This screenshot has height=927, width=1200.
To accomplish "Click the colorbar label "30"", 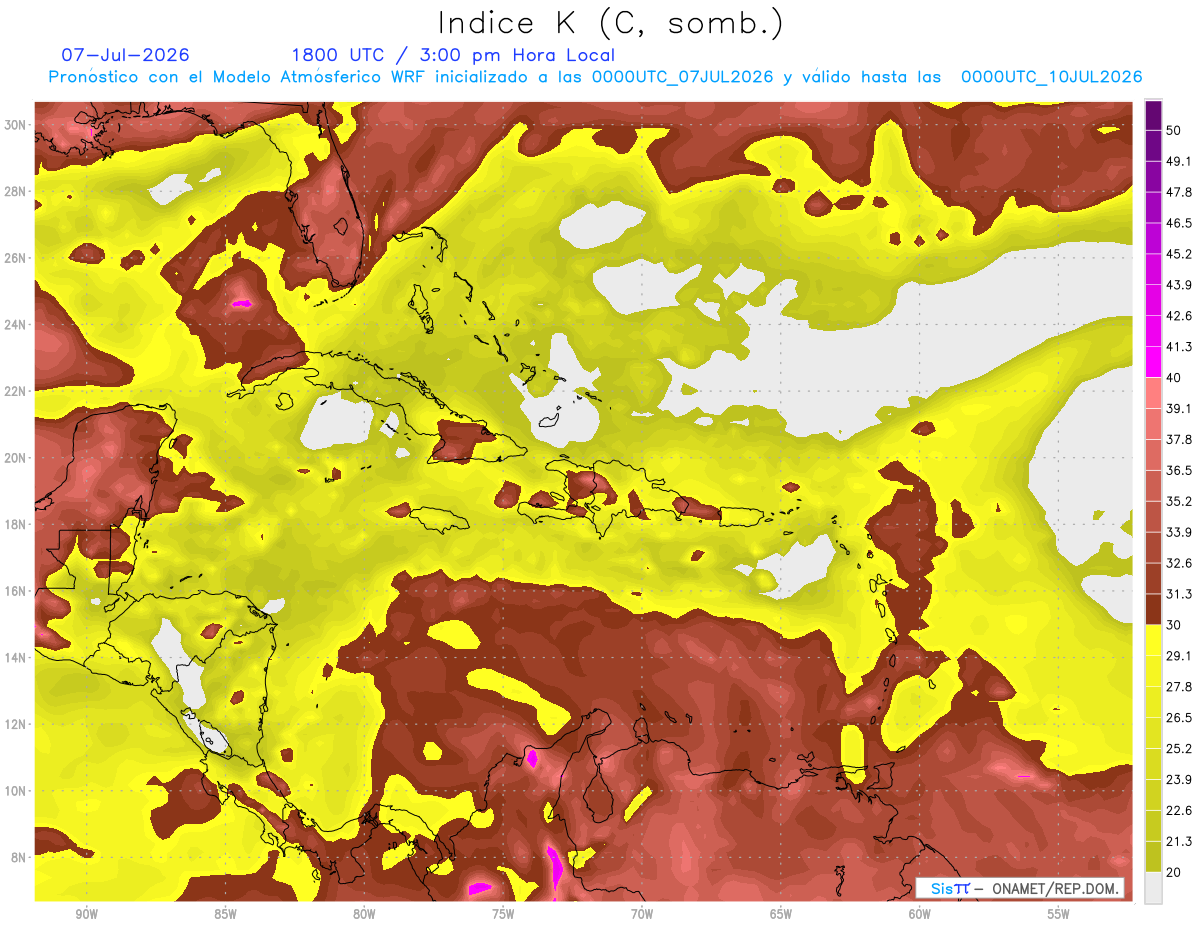I will point(1175,625).
